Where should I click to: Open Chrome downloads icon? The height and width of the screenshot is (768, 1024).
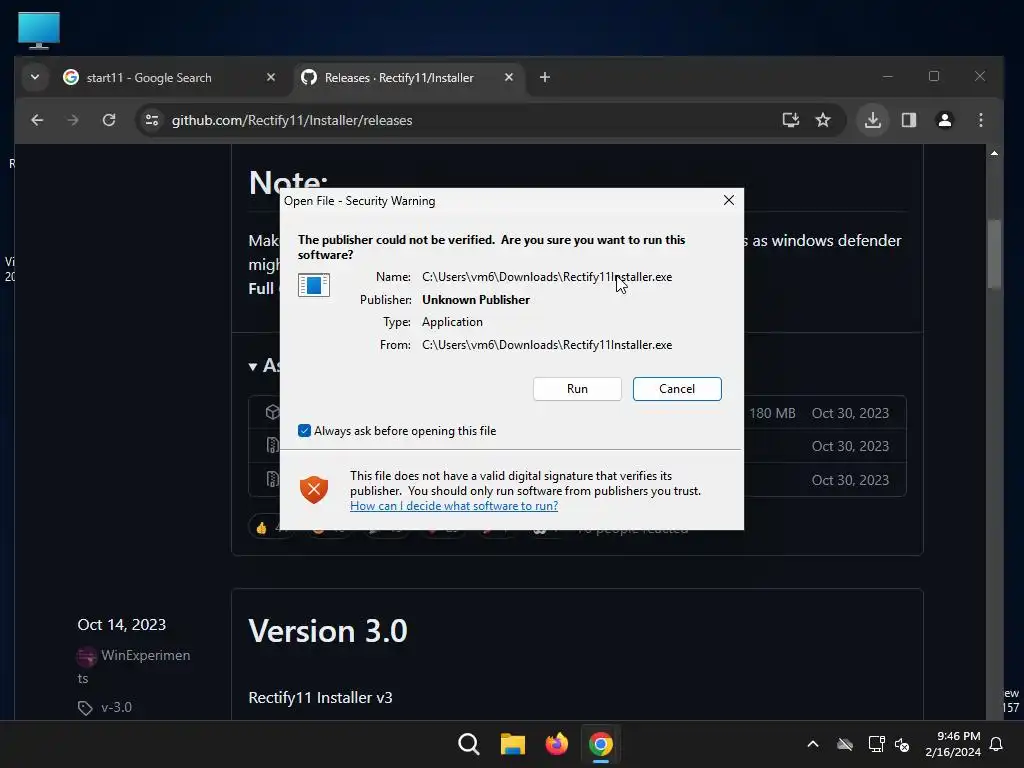[x=872, y=120]
